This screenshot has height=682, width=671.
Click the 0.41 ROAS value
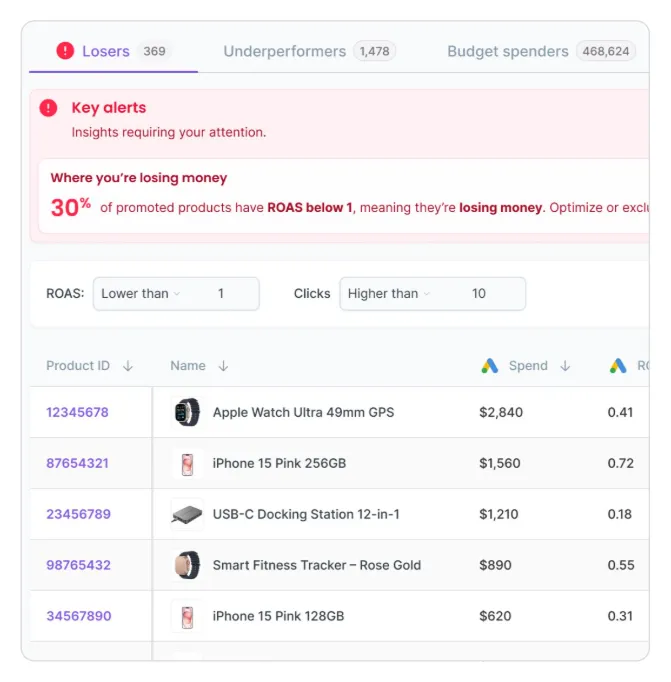pyautogui.click(x=620, y=412)
